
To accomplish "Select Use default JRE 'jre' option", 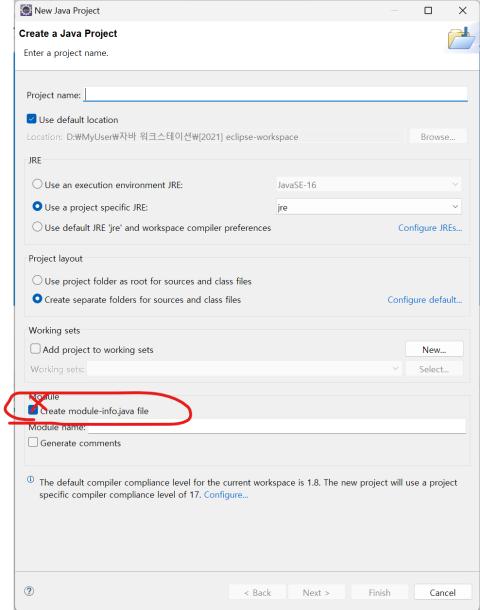I will click(37, 227).
